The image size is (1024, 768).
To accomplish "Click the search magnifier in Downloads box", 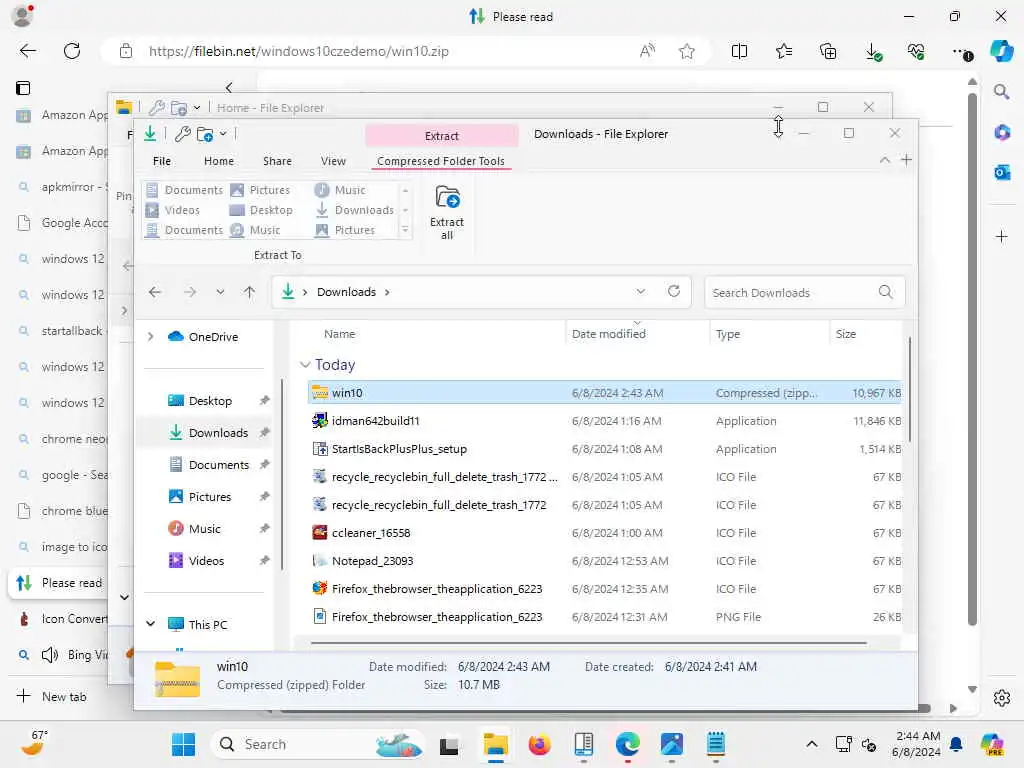I will [x=886, y=292].
